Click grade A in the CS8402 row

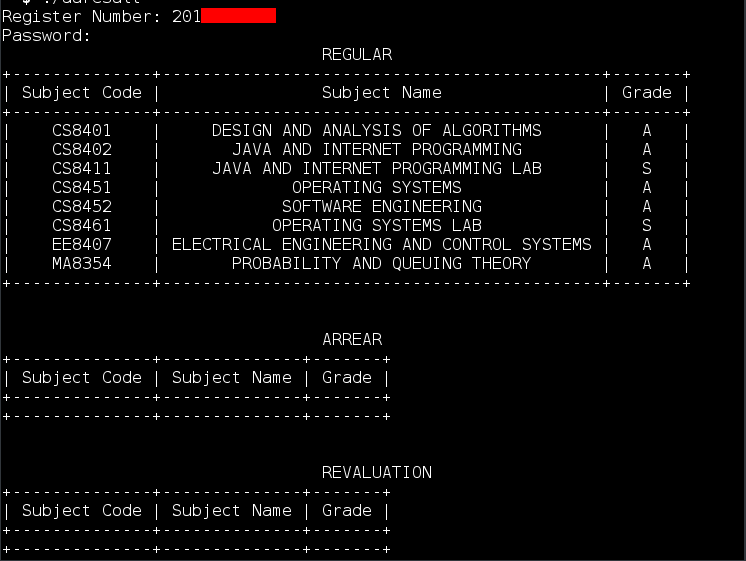click(x=647, y=149)
